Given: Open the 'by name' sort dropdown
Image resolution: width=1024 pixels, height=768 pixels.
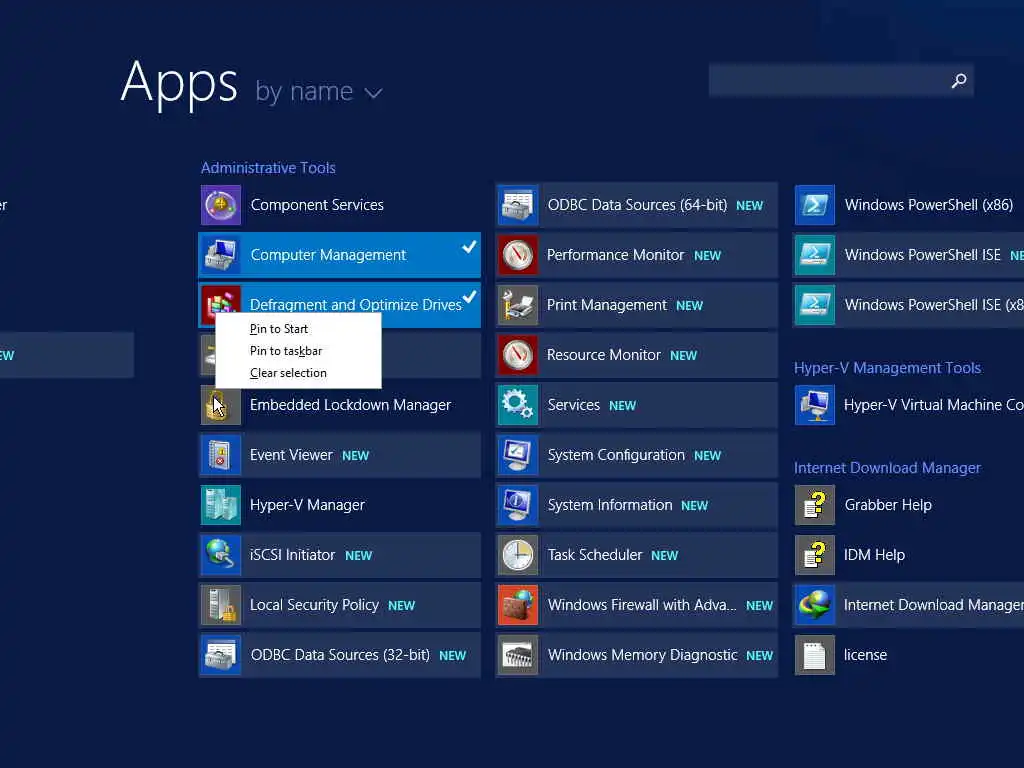Looking at the screenshot, I should 318,91.
